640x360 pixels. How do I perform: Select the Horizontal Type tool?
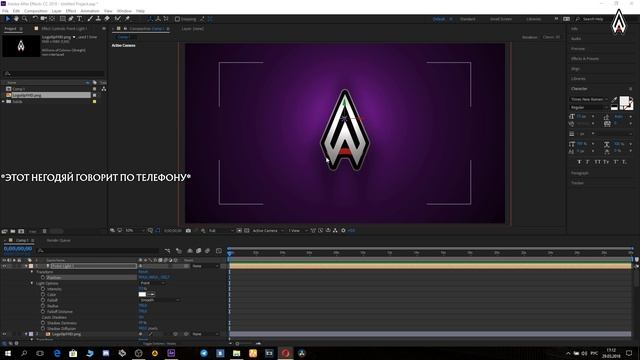(80, 19)
